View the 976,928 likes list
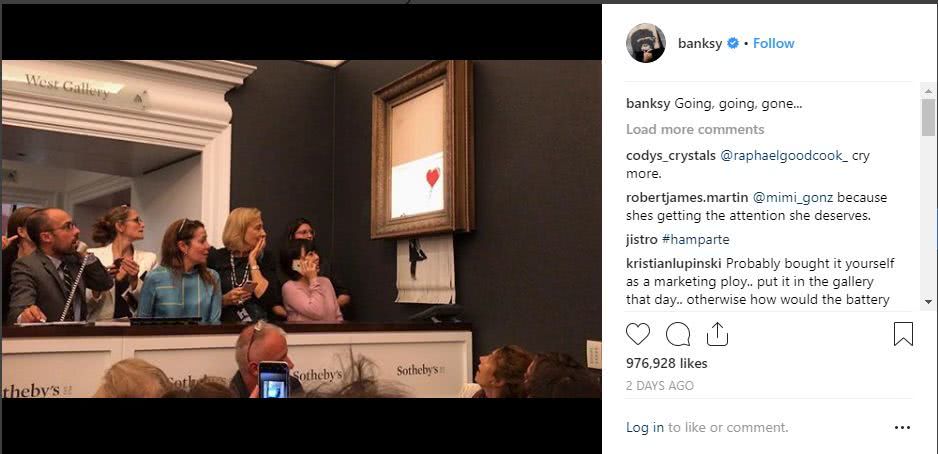The width and height of the screenshot is (938, 454). click(666, 363)
